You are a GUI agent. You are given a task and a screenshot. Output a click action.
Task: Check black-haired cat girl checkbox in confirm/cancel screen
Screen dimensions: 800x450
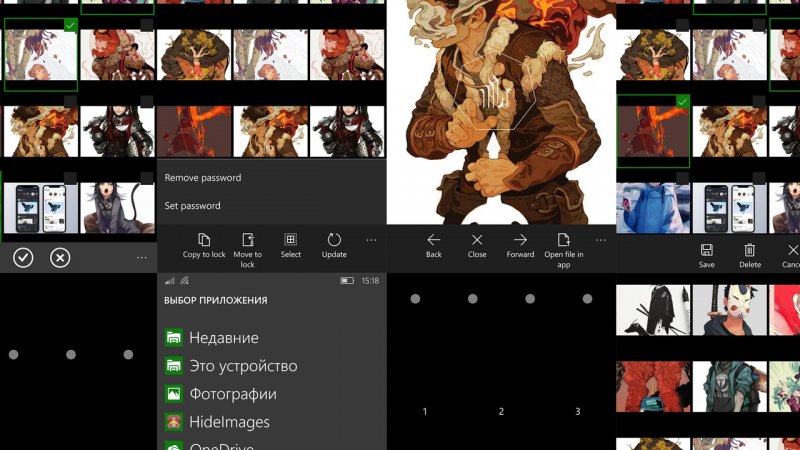tap(147, 178)
